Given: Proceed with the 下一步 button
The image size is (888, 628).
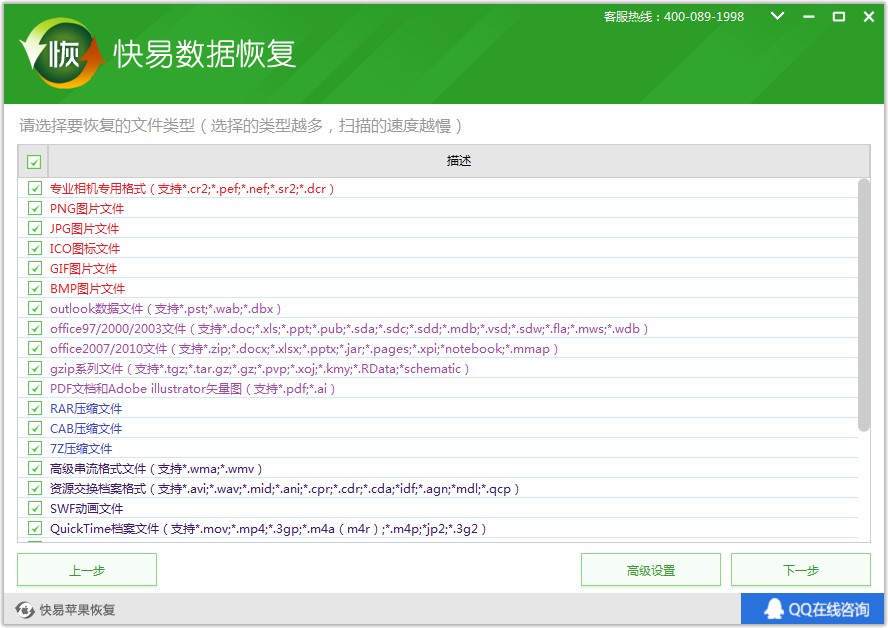Looking at the screenshot, I should [801, 570].
